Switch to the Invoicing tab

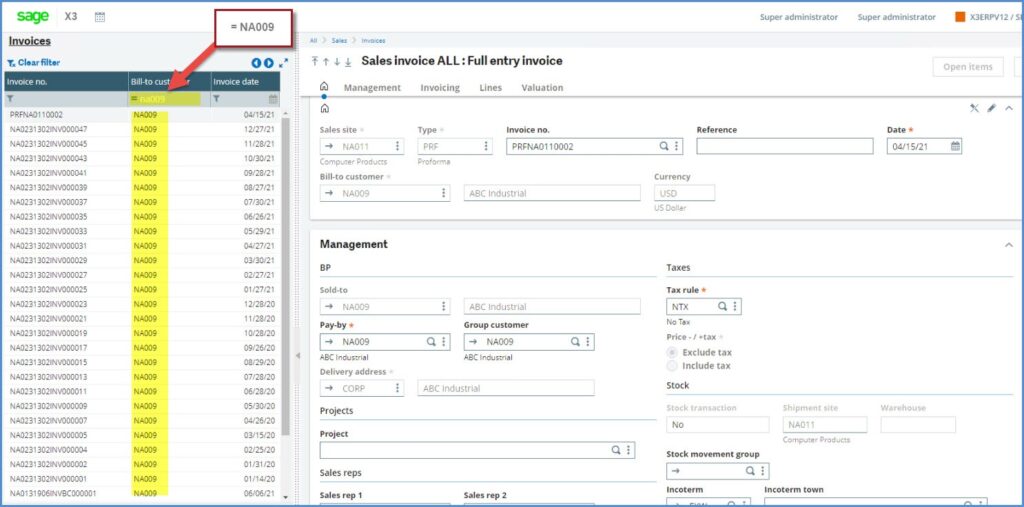point(440,88)
